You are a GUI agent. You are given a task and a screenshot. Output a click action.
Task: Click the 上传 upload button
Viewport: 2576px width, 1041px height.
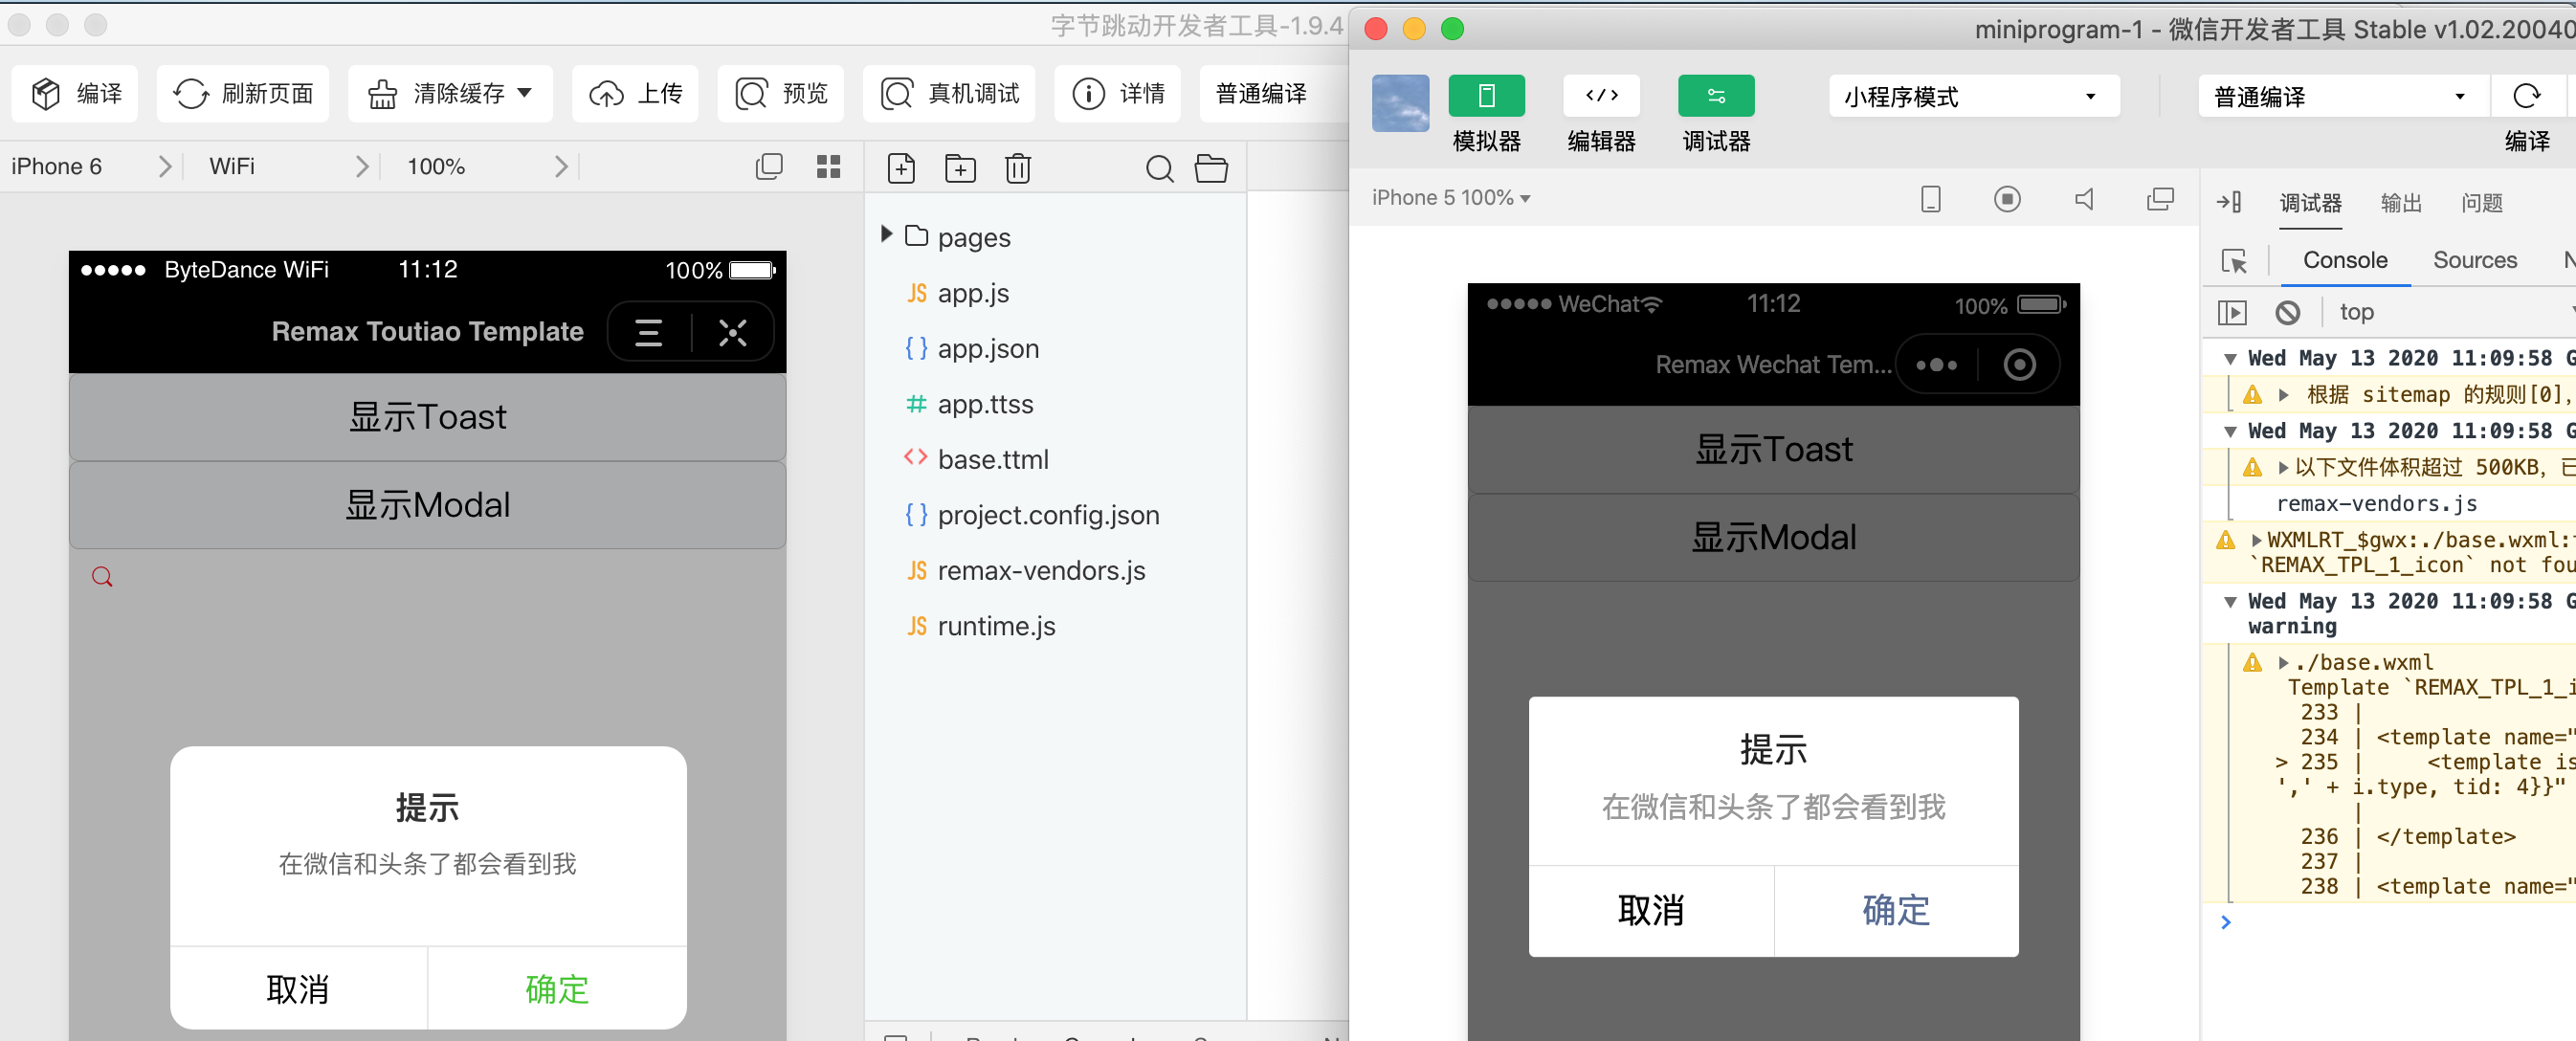tap(635, 94)
